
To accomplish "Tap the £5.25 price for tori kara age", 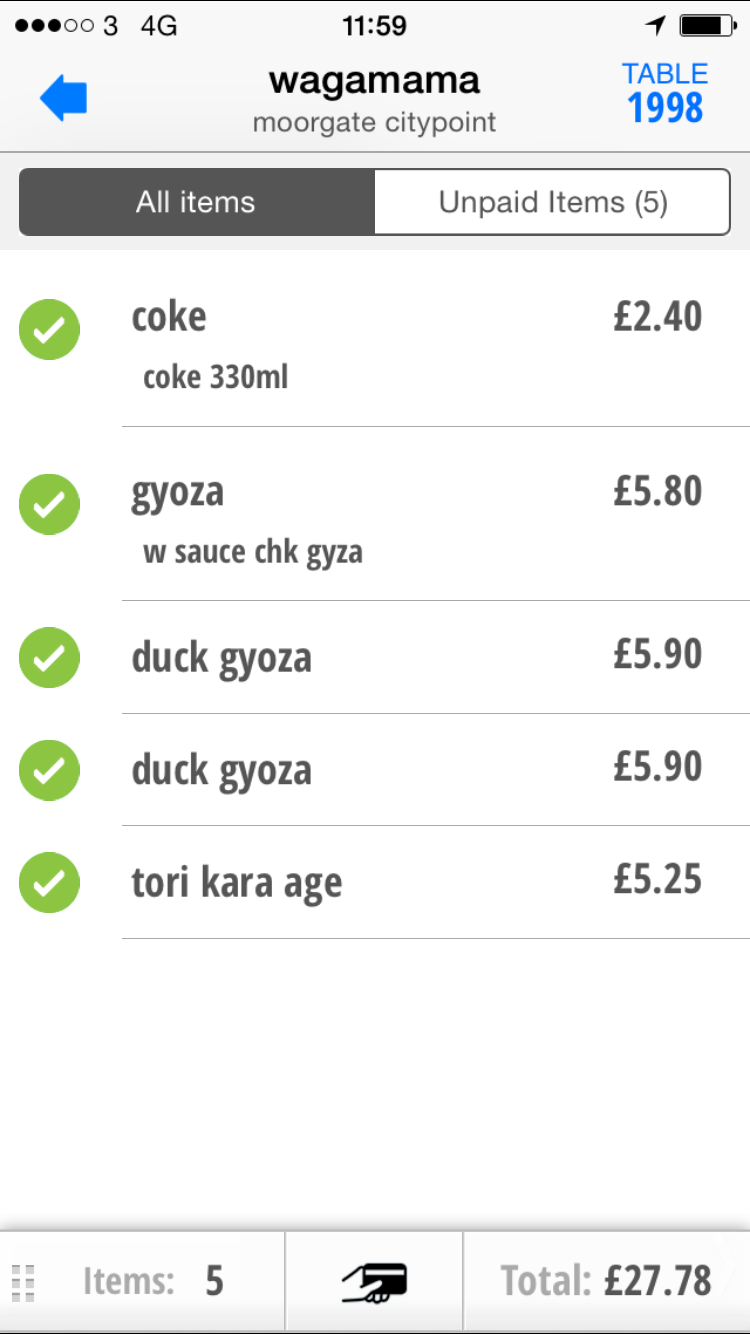I will pos(657,879).
